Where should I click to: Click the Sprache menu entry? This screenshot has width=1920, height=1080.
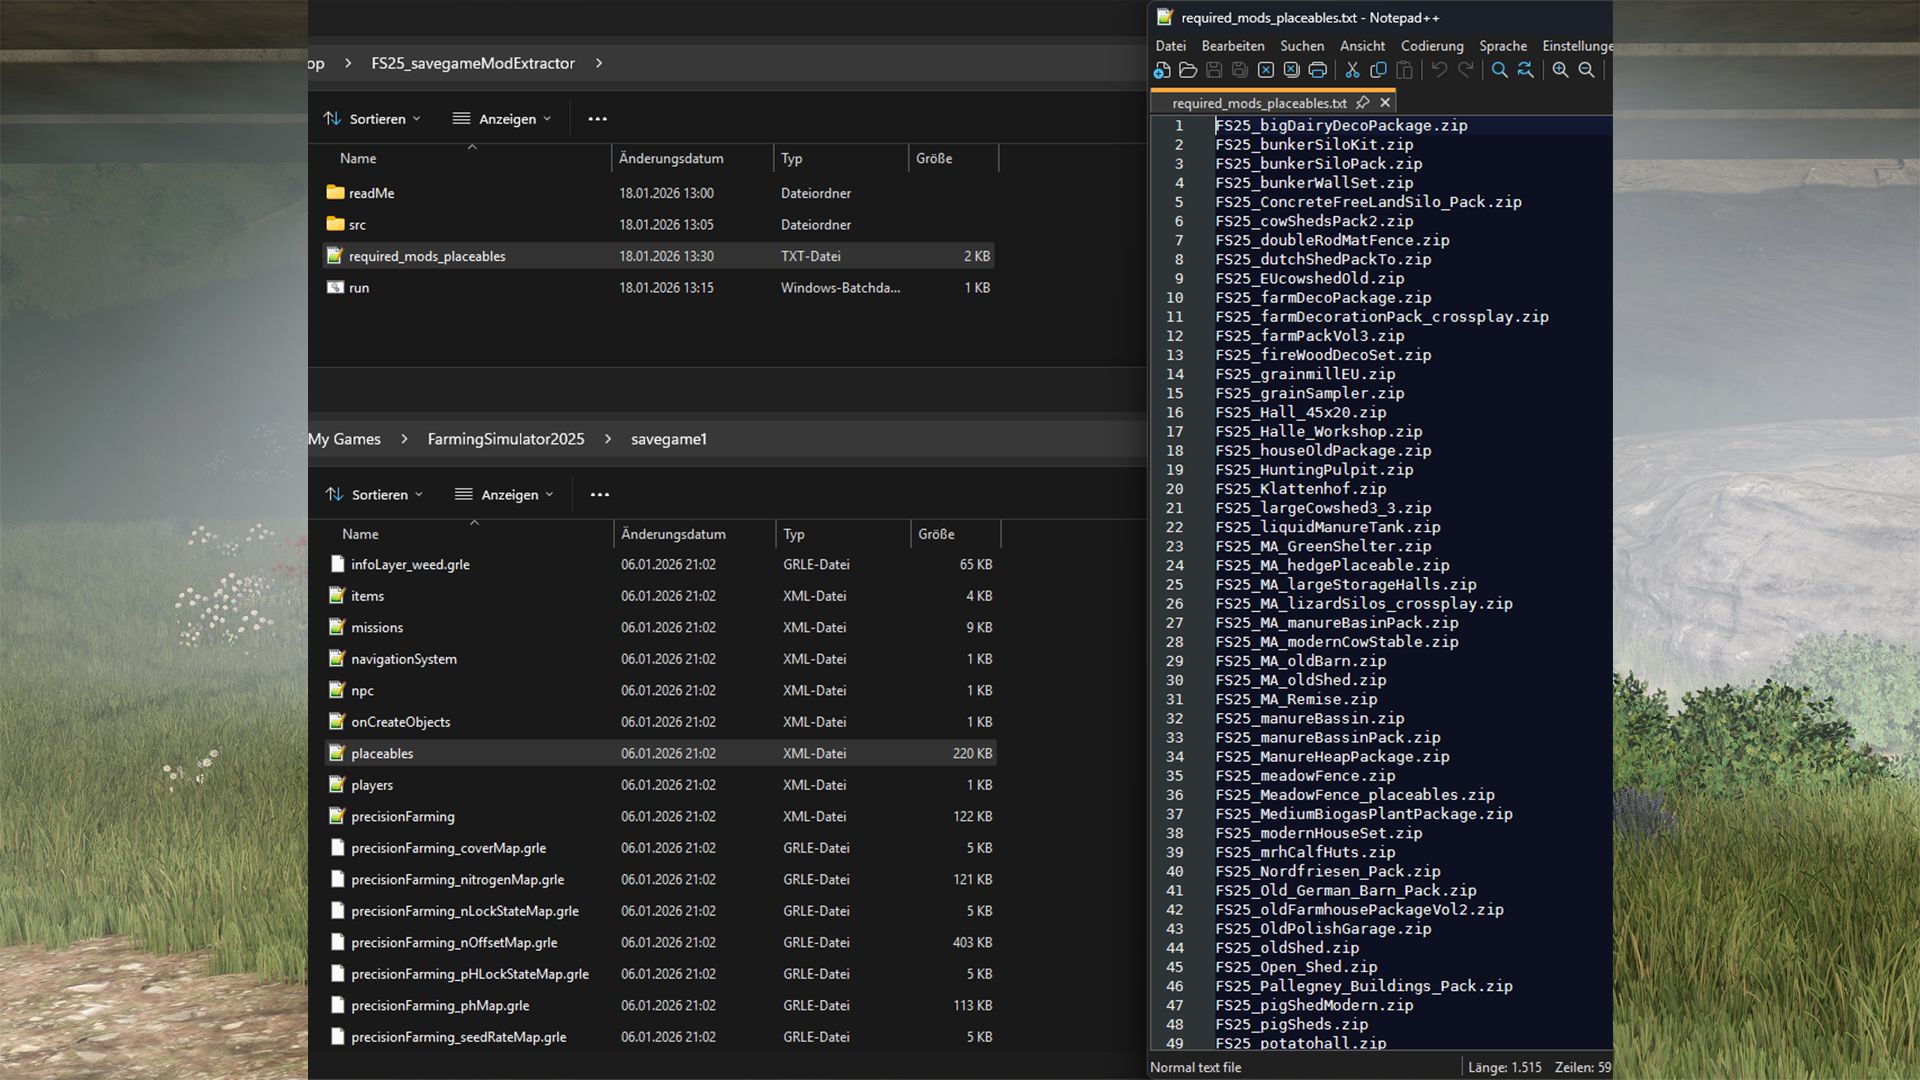point(1503,46)
